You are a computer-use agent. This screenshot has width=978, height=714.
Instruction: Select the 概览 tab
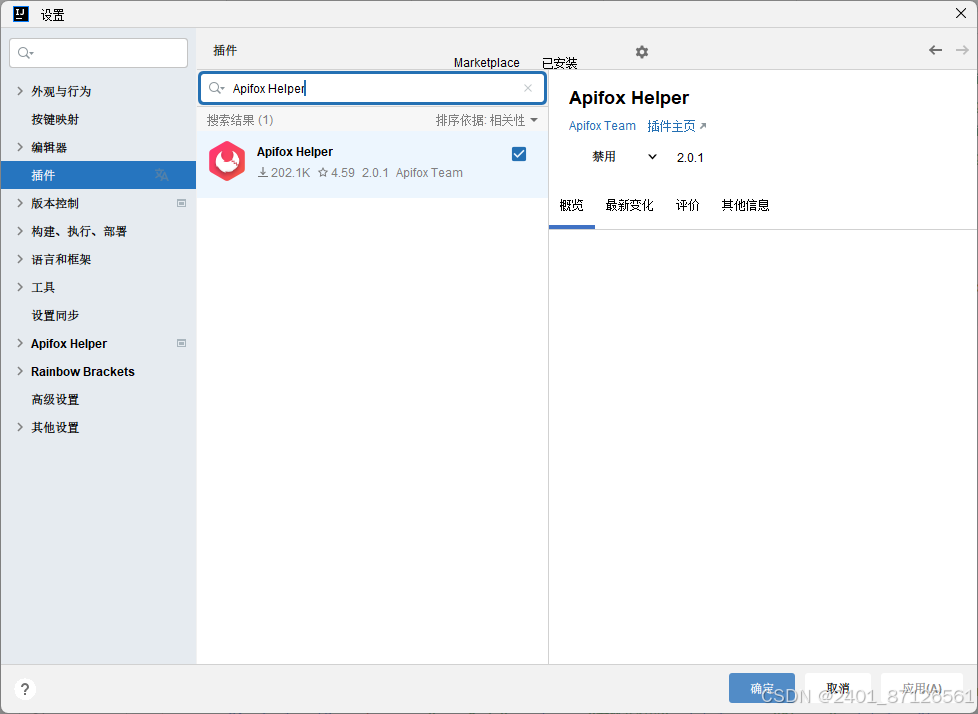pos(571,205)
